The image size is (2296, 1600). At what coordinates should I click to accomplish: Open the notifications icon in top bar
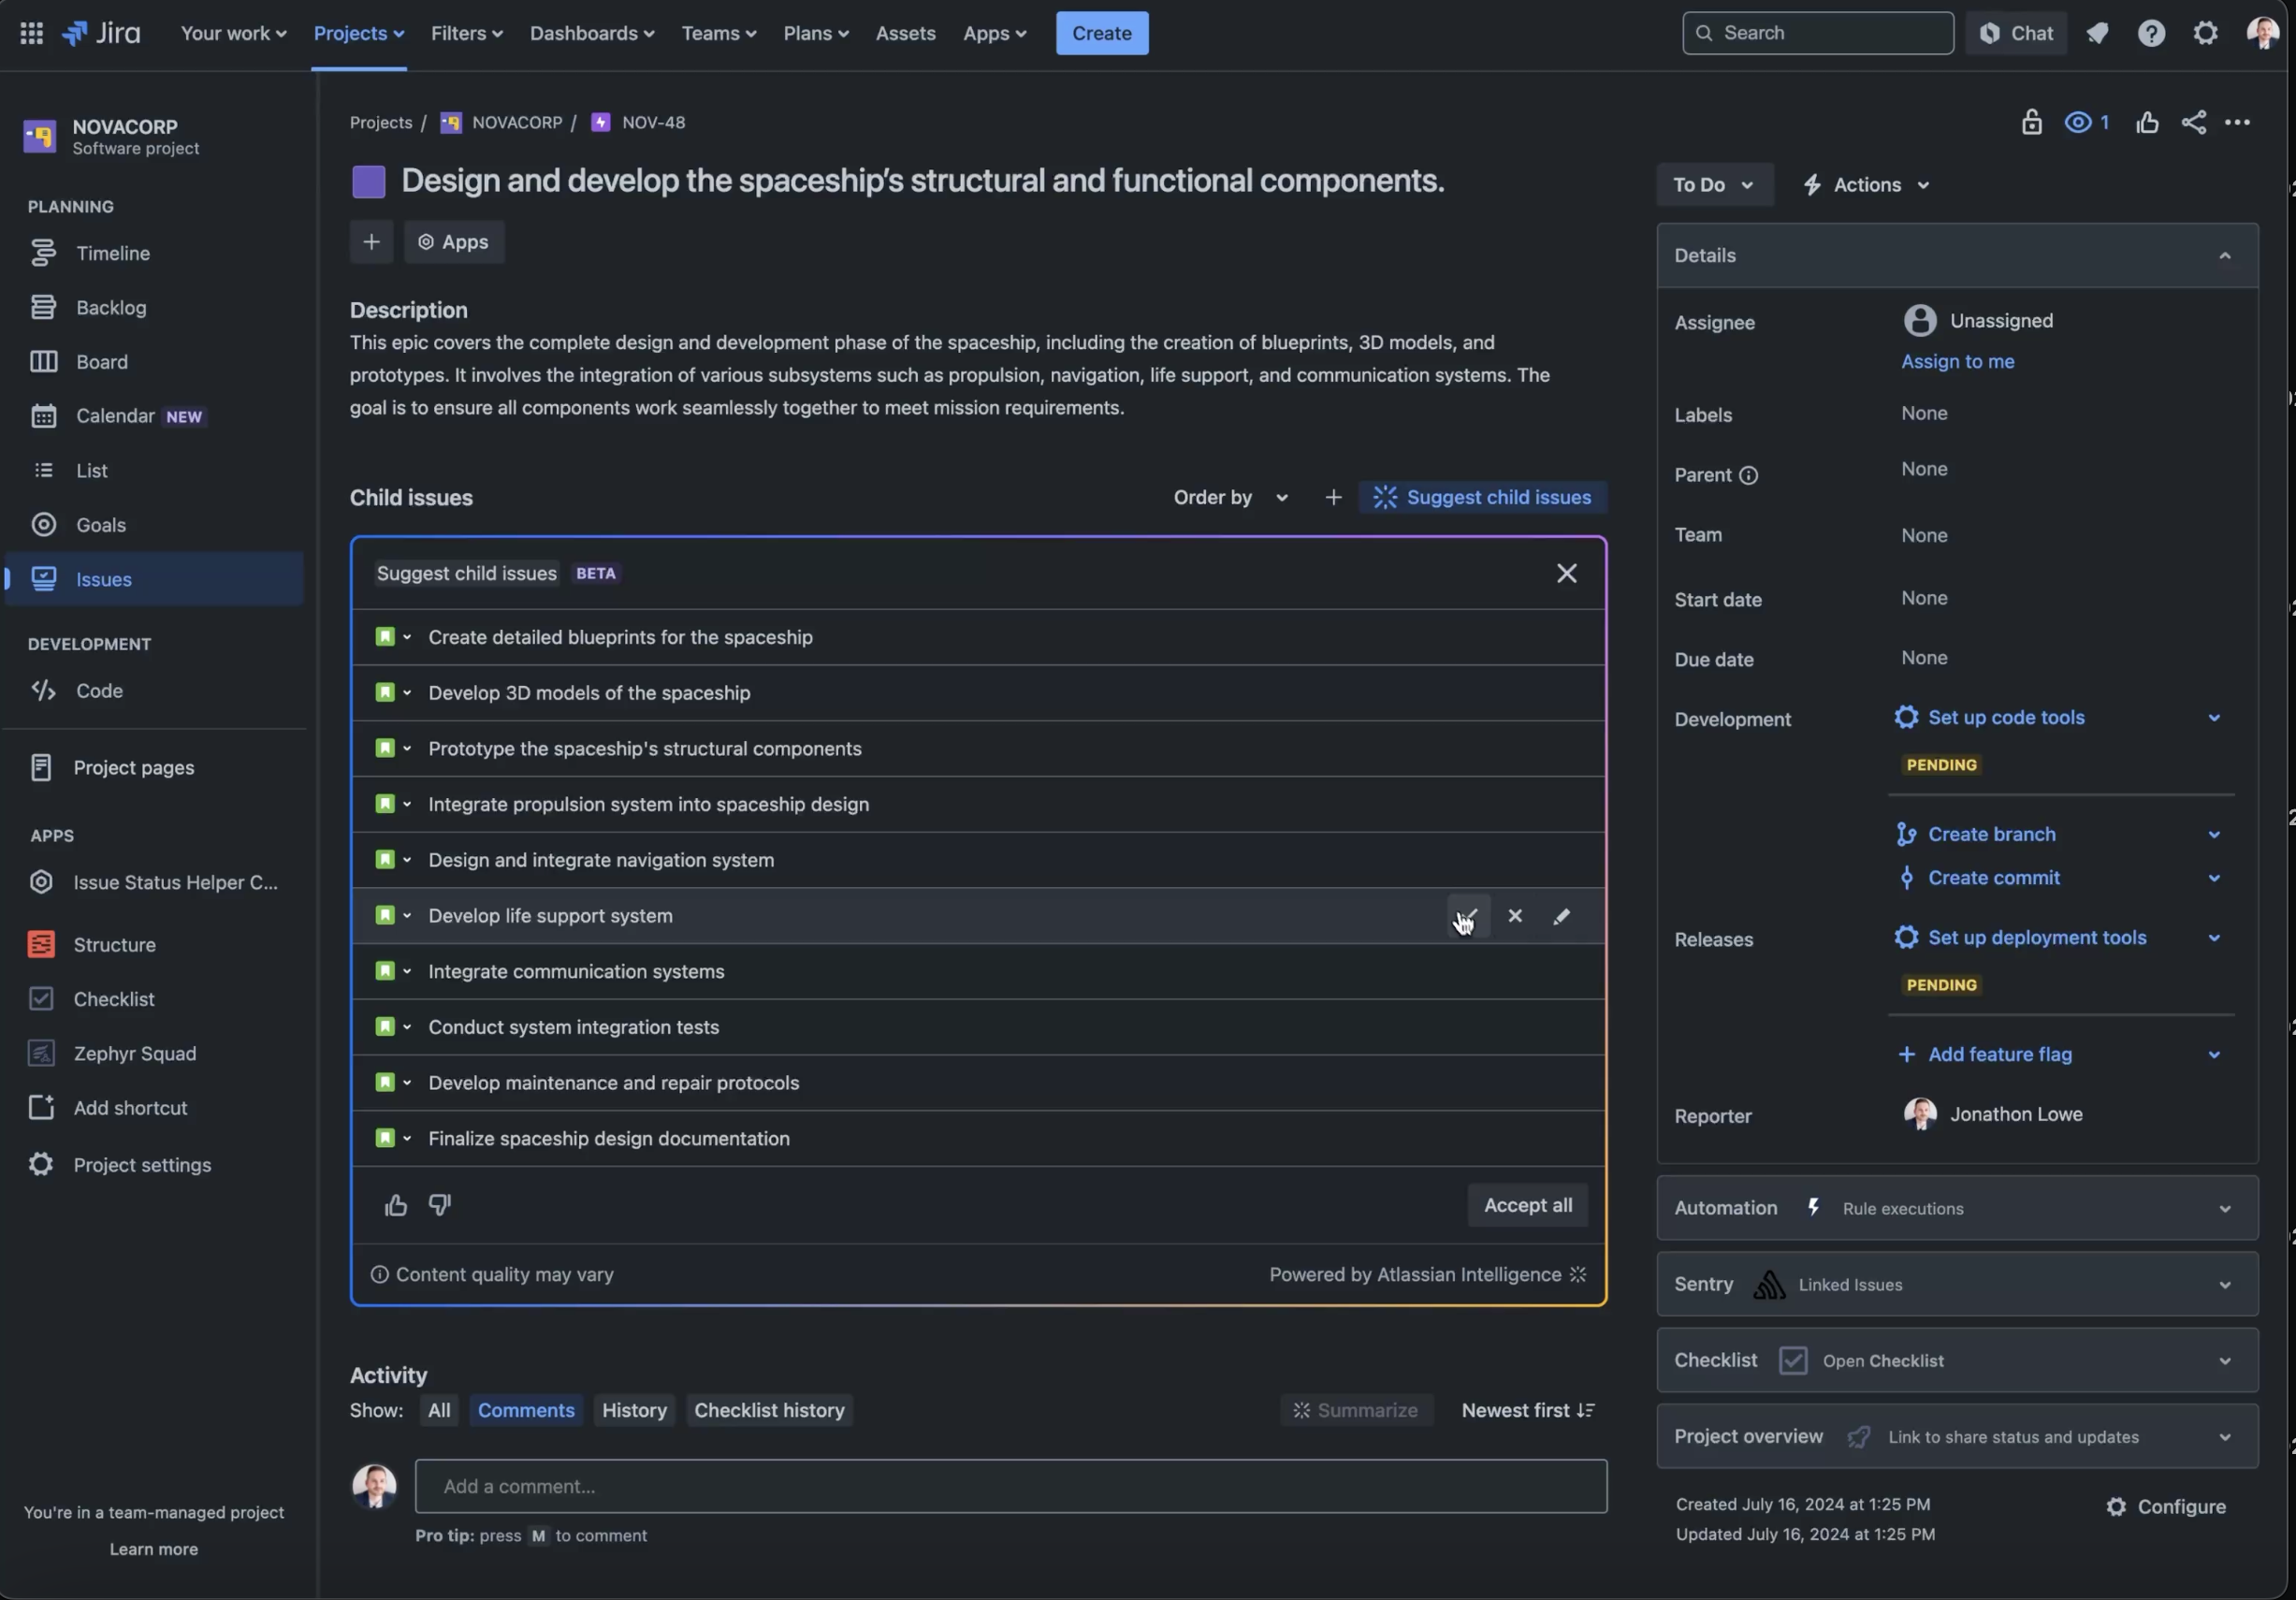(x=2098, y=33)
